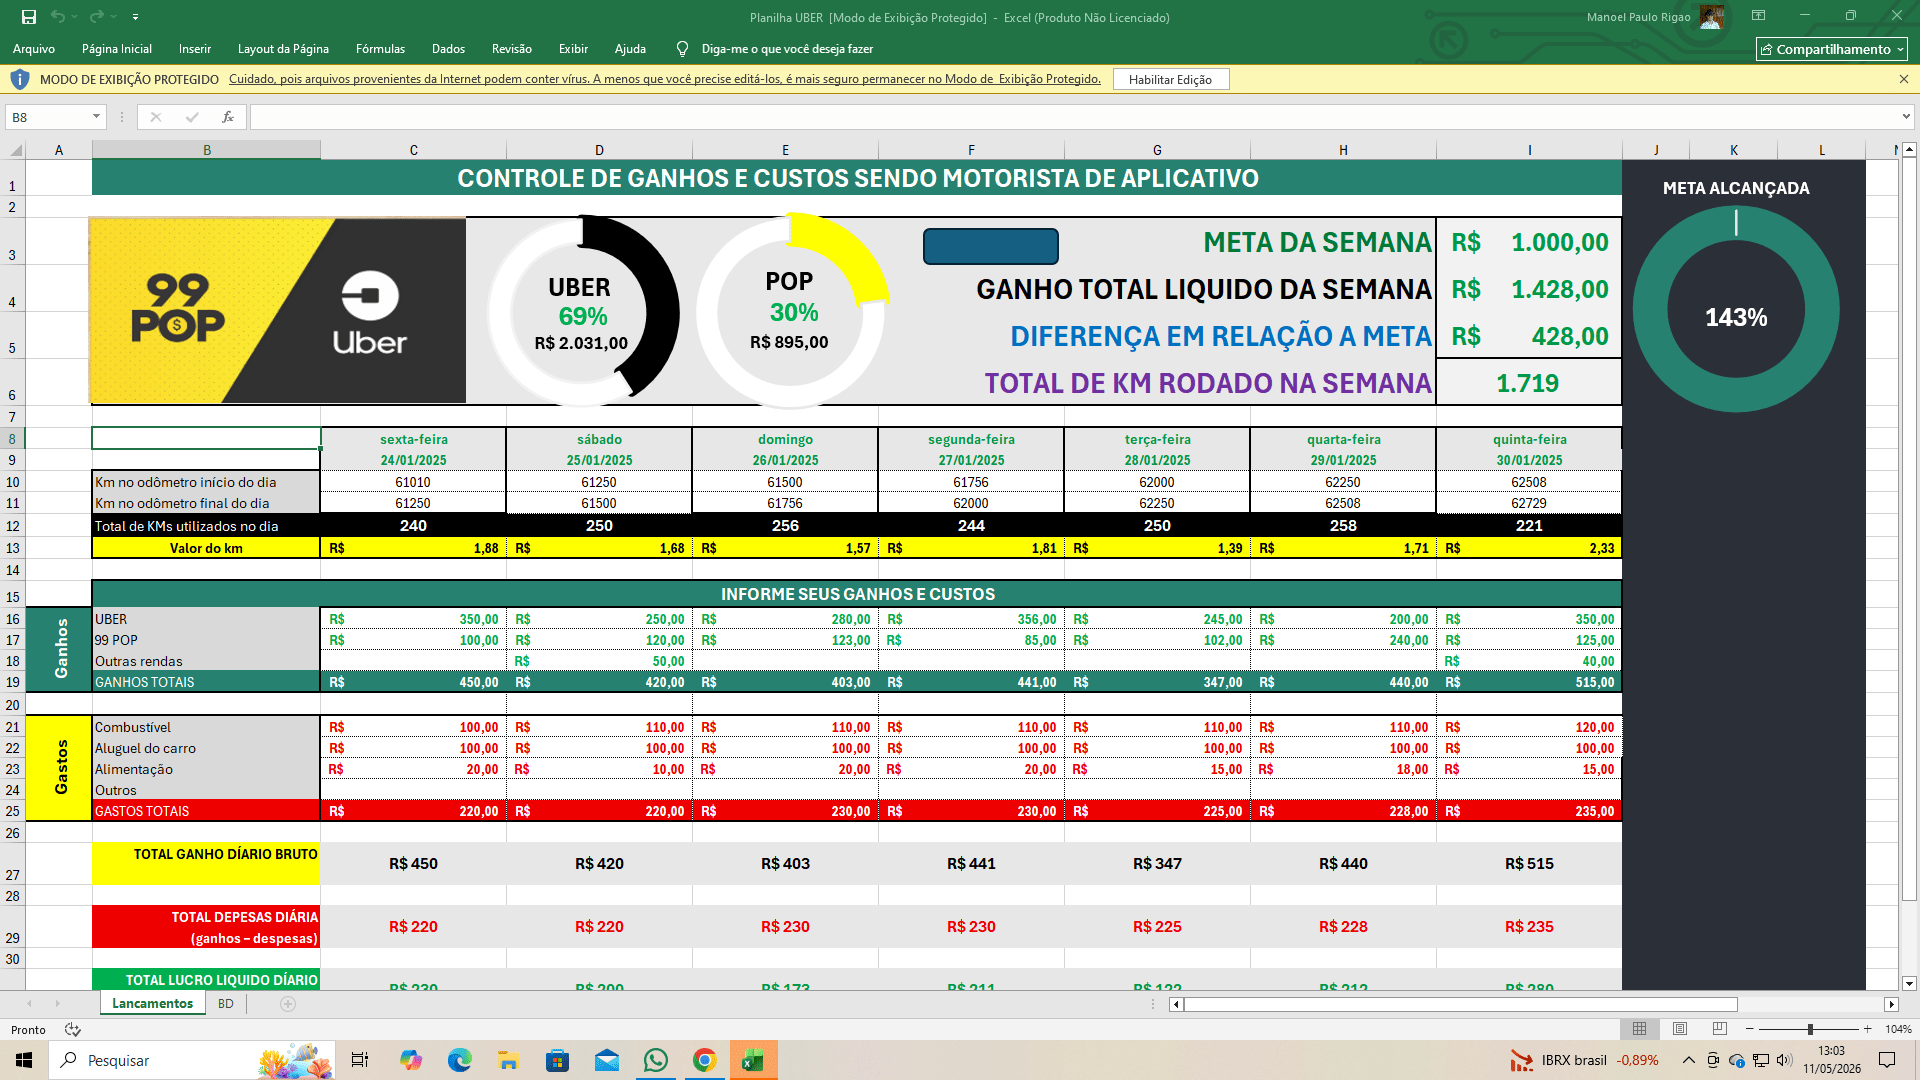
Task: Click the horizontal scrollbar right arrow
Action: tap(1891, 1004)
